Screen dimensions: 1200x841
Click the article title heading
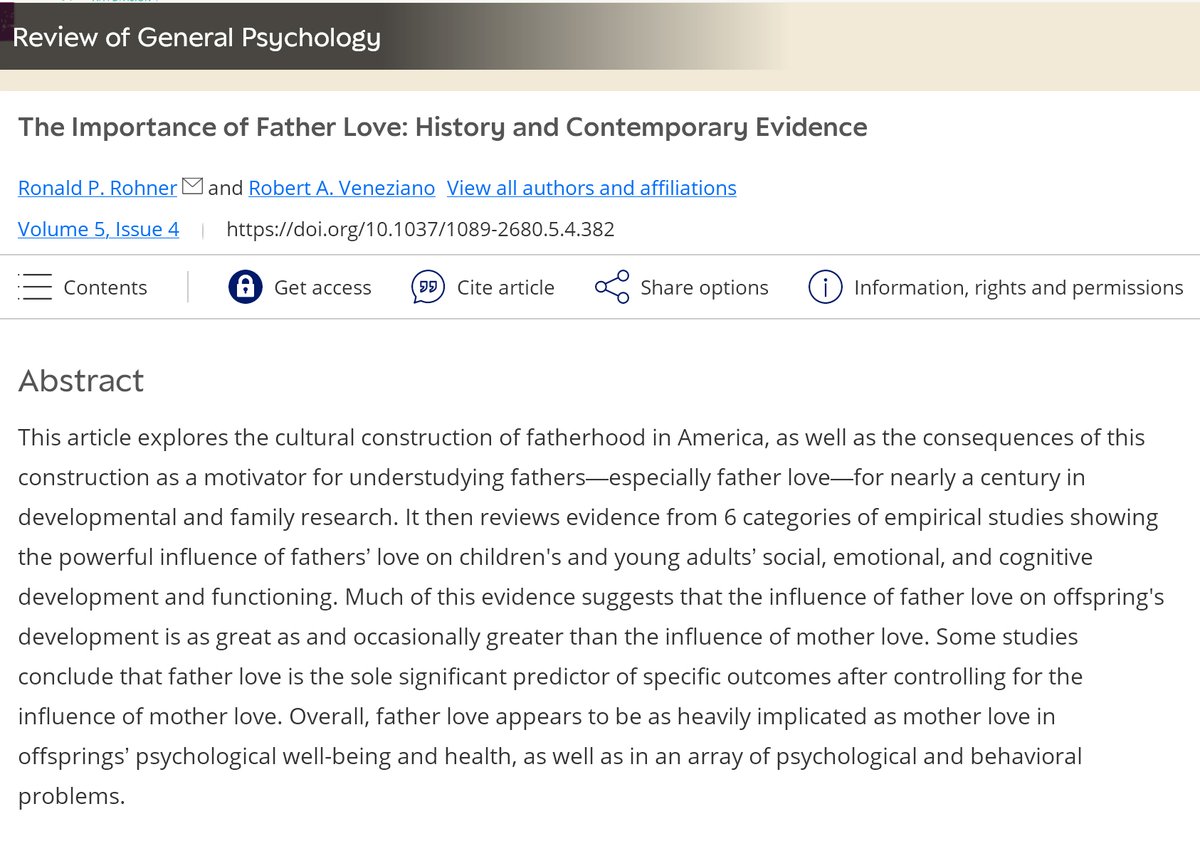point(442,127)
